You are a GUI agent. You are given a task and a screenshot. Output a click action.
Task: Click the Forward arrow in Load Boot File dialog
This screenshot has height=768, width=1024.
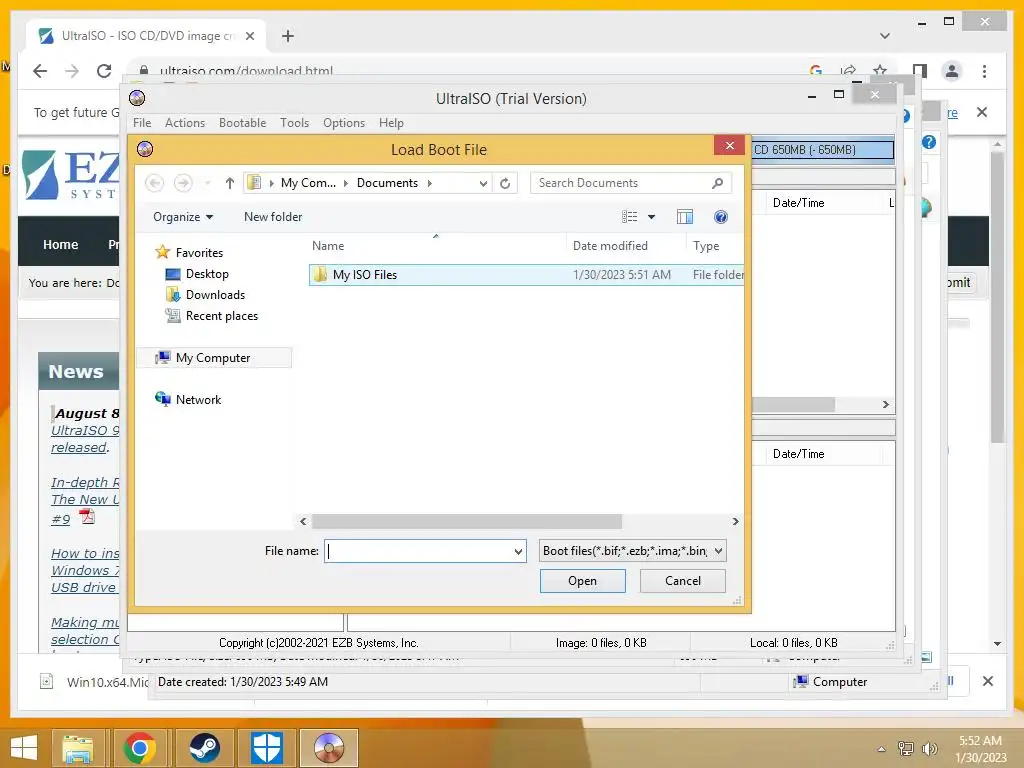coord(184,183)
